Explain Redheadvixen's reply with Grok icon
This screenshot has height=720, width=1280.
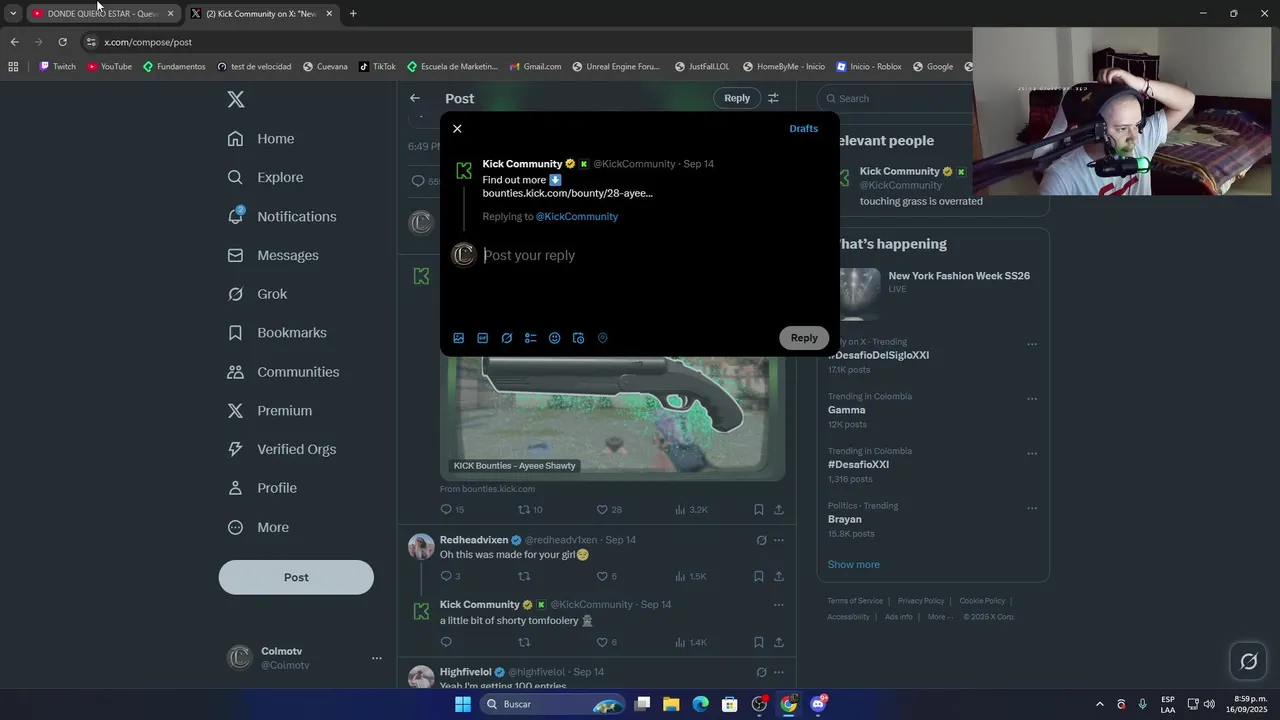[x=761, y=540]
